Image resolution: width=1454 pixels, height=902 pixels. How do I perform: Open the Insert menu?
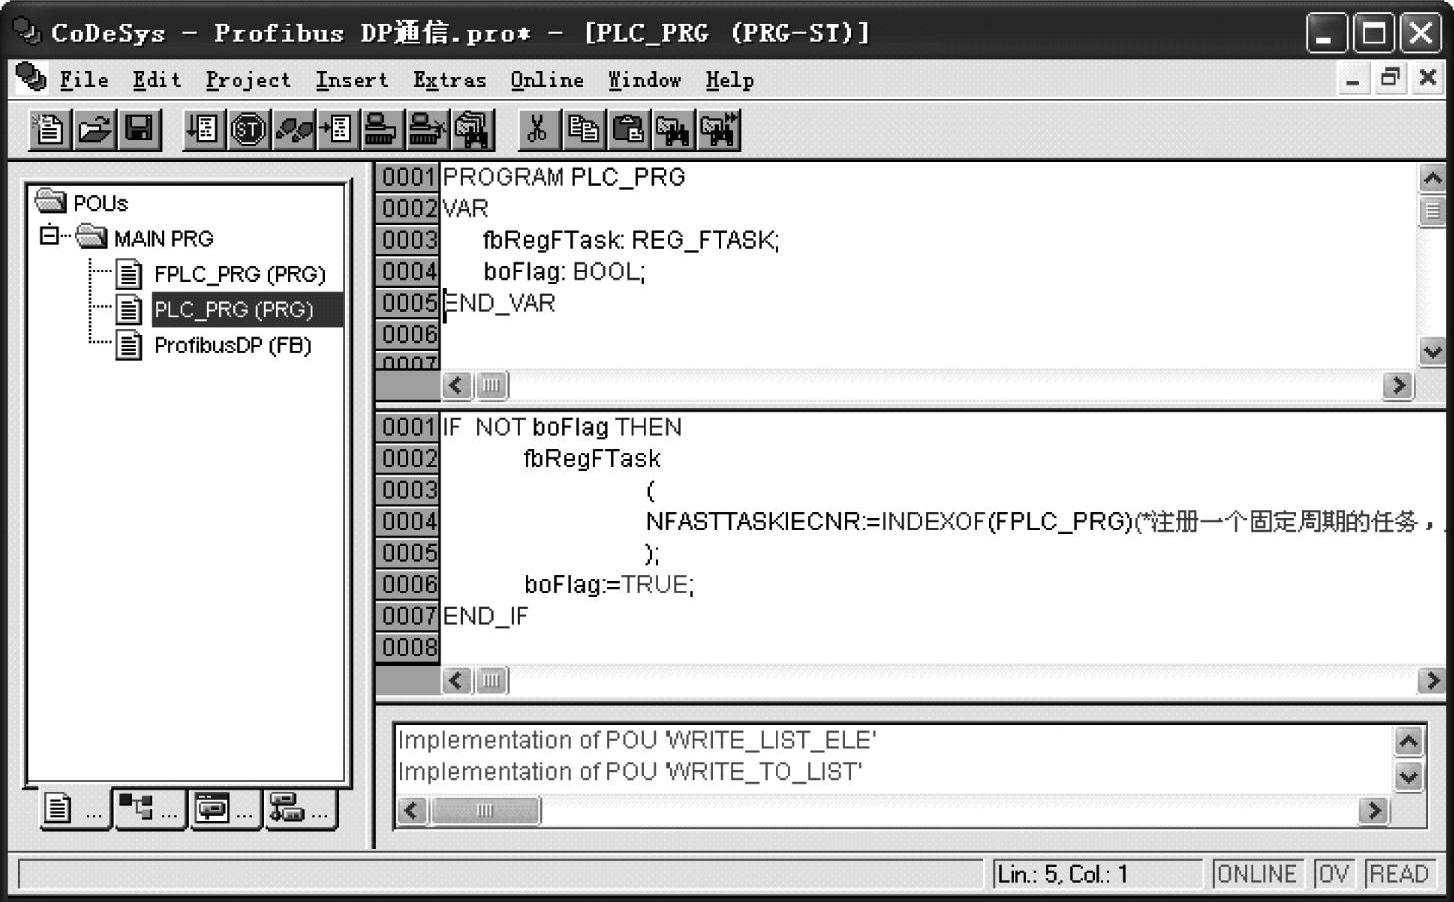coord(352,80)
